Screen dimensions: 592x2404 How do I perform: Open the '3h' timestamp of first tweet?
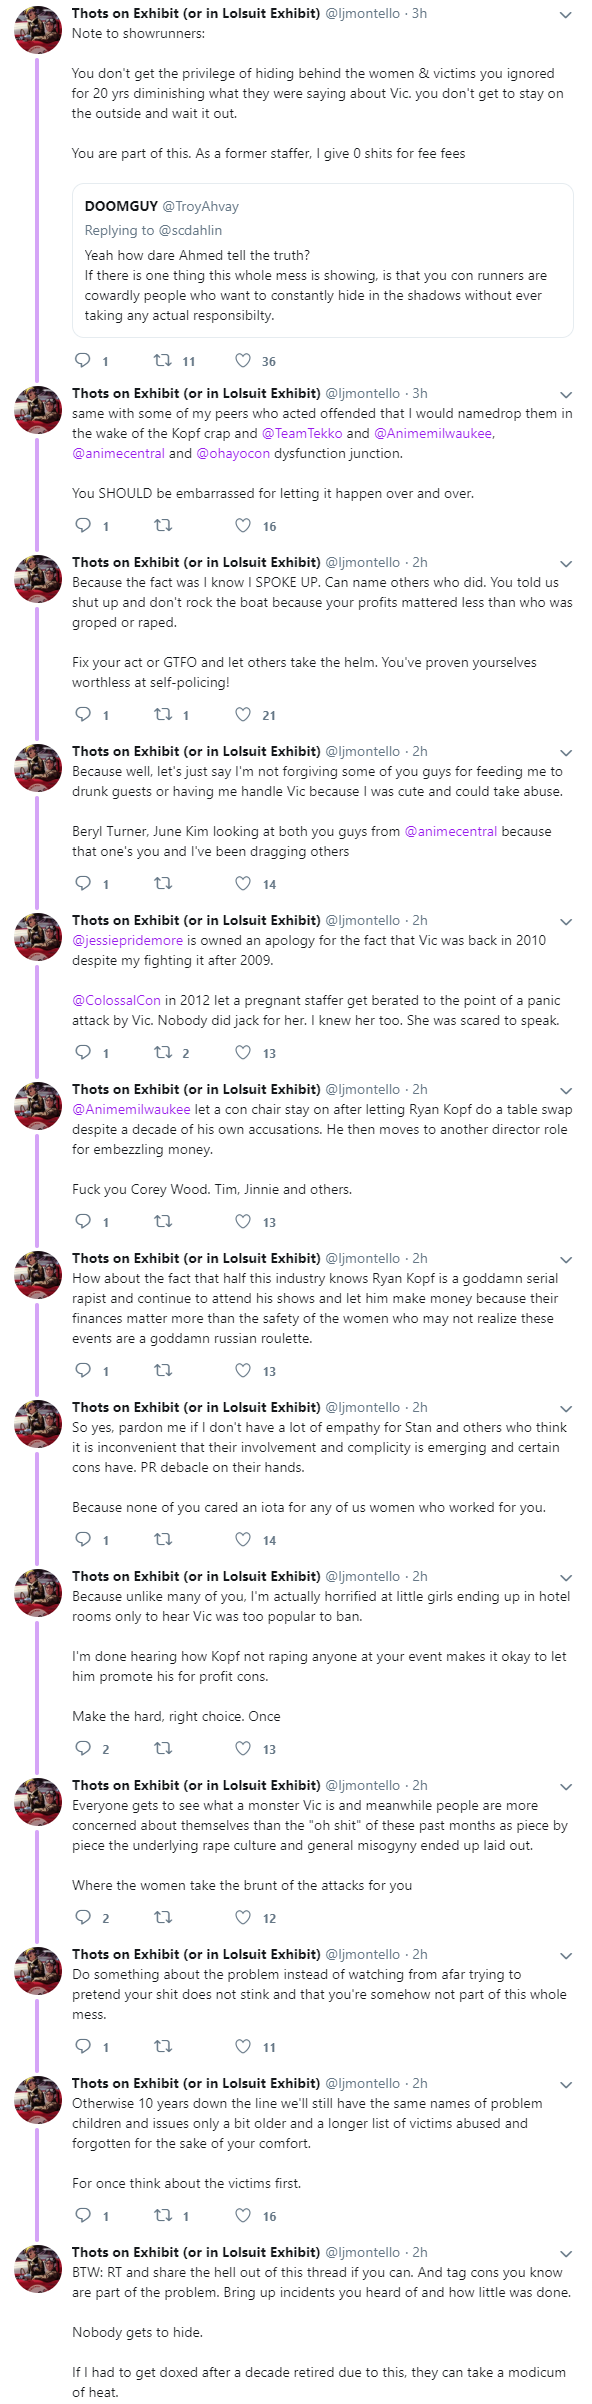pos(419,13)
